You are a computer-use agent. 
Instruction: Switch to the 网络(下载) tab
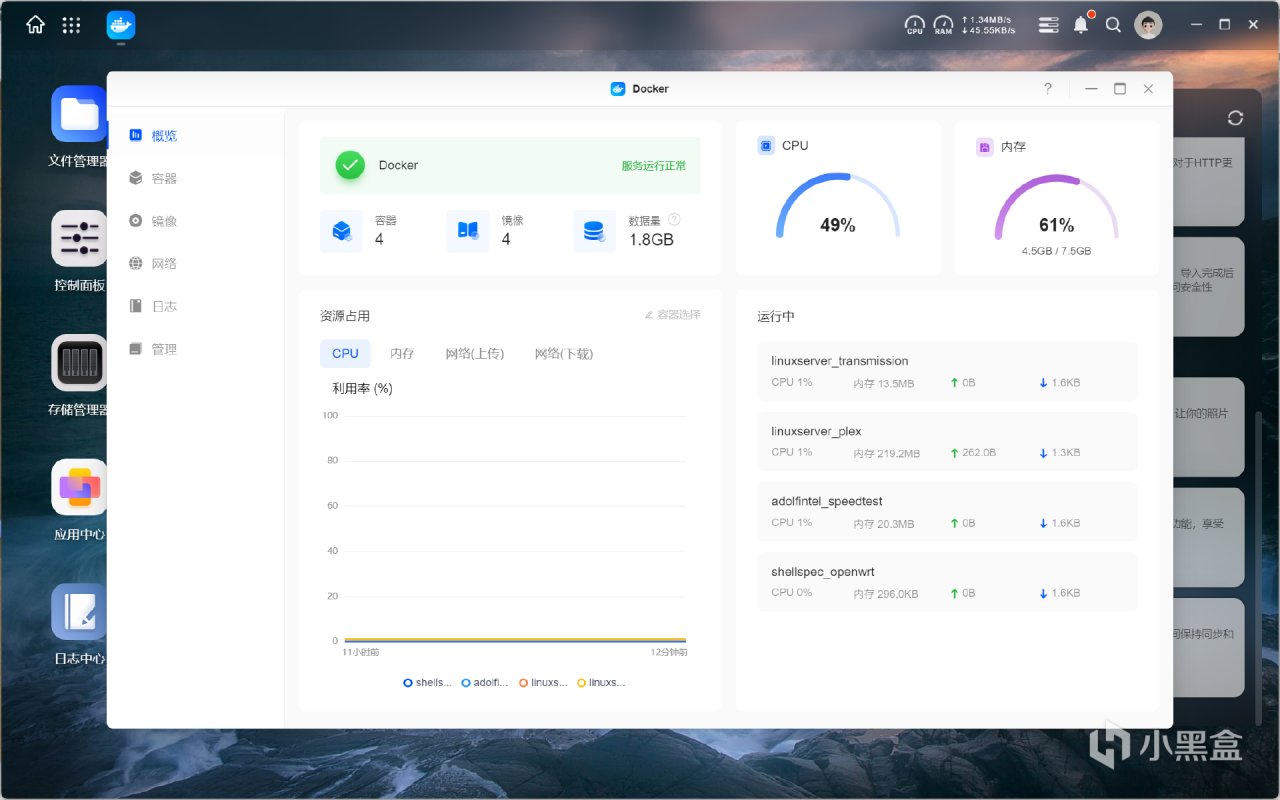click(564, 353)
